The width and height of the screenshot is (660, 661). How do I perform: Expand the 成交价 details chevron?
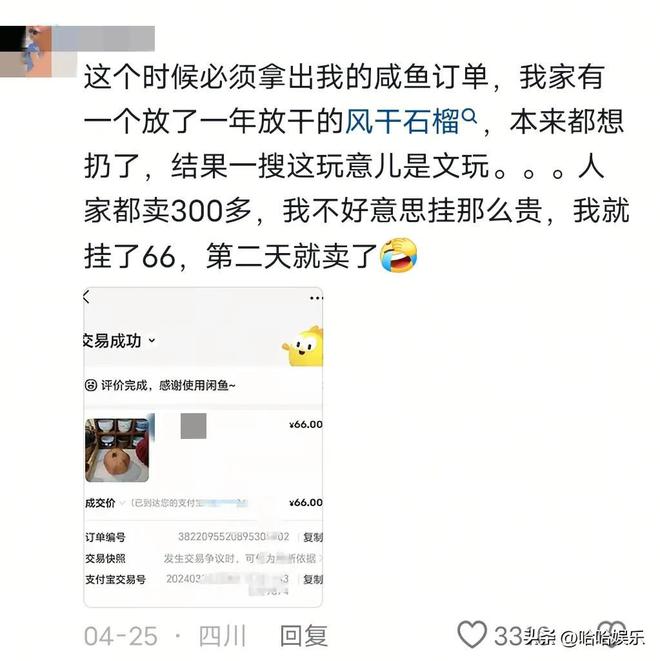point(122,502)
